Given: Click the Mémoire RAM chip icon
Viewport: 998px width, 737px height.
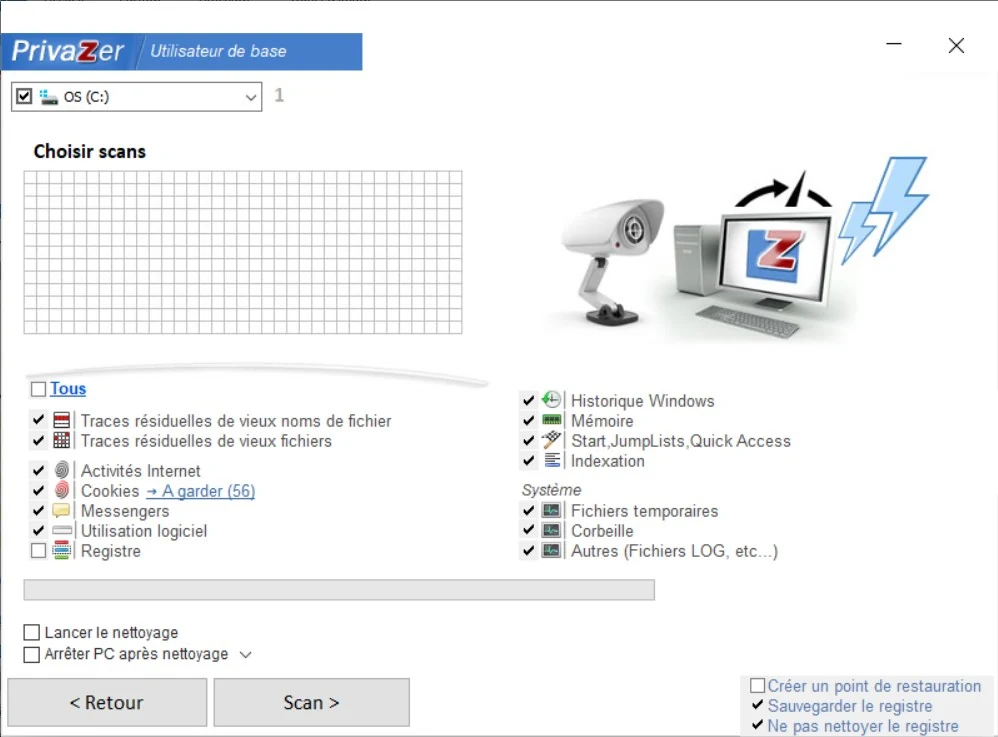Looking at the screenshot, I should click(x=552, y=420).
